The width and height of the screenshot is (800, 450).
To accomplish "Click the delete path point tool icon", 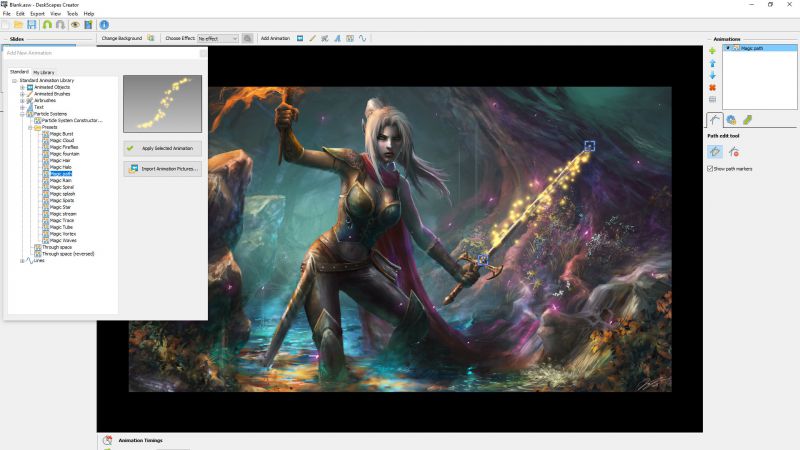I will tap(734, 152).
